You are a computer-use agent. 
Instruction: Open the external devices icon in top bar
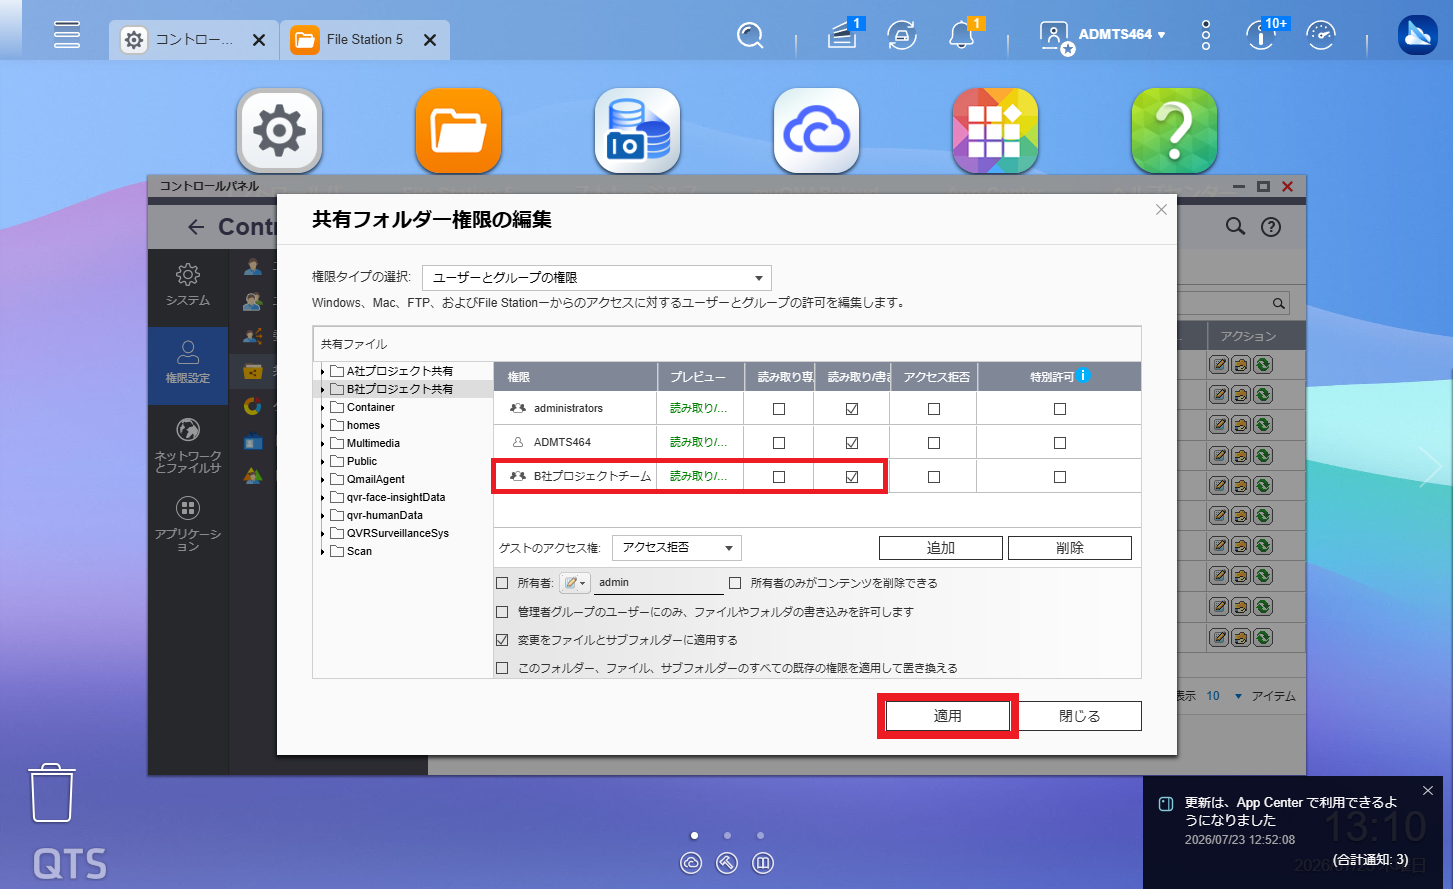tap(902, 36)
